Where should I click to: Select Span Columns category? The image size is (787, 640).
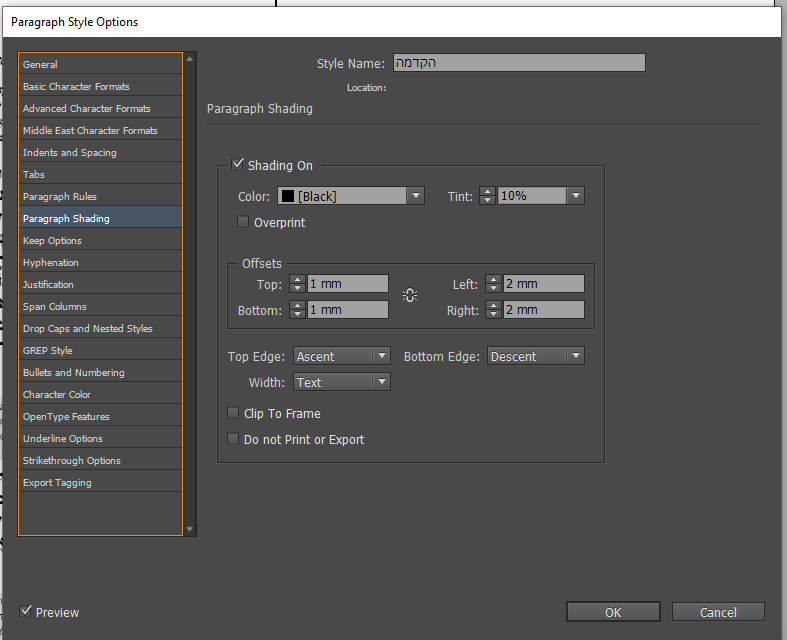click(100, 307)
